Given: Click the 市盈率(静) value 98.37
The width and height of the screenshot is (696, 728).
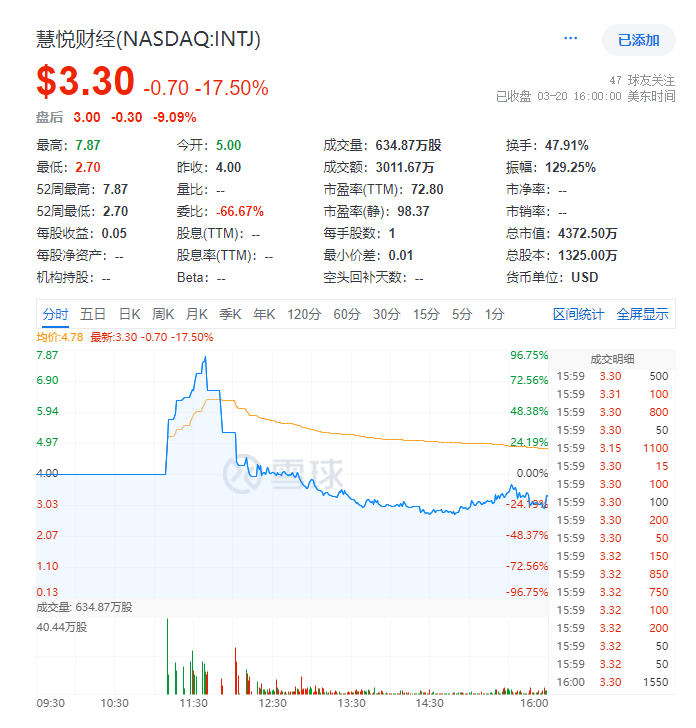Looking at the screenshot, I should point(413,211).
